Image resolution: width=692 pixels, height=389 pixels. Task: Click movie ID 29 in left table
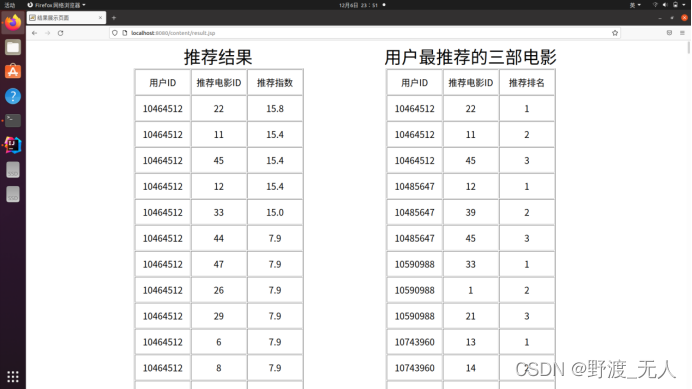coord(218,316)
